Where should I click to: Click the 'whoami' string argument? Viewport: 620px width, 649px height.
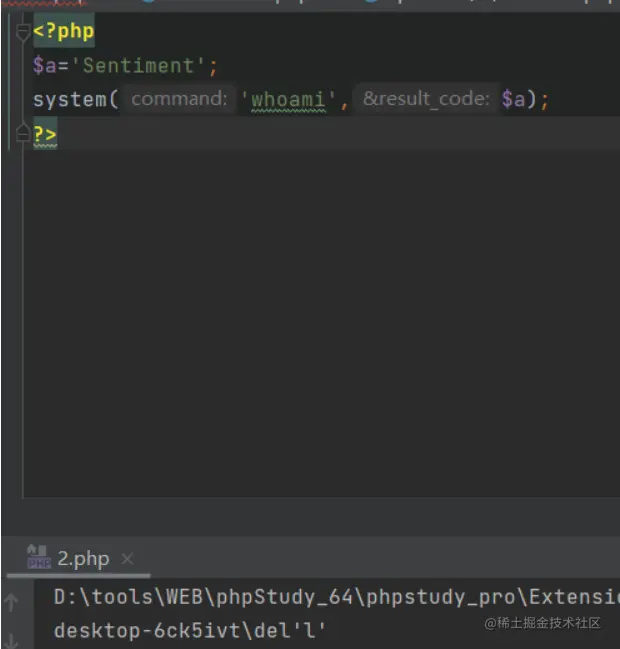pyautogui.click(x=288, y=100)
